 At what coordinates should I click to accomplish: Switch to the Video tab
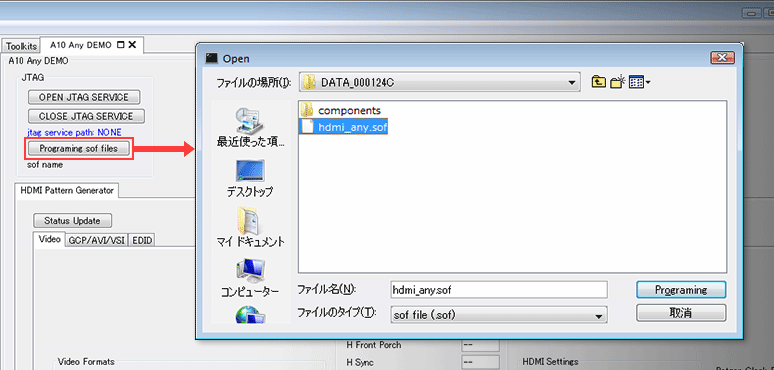[x=49, y=239]
